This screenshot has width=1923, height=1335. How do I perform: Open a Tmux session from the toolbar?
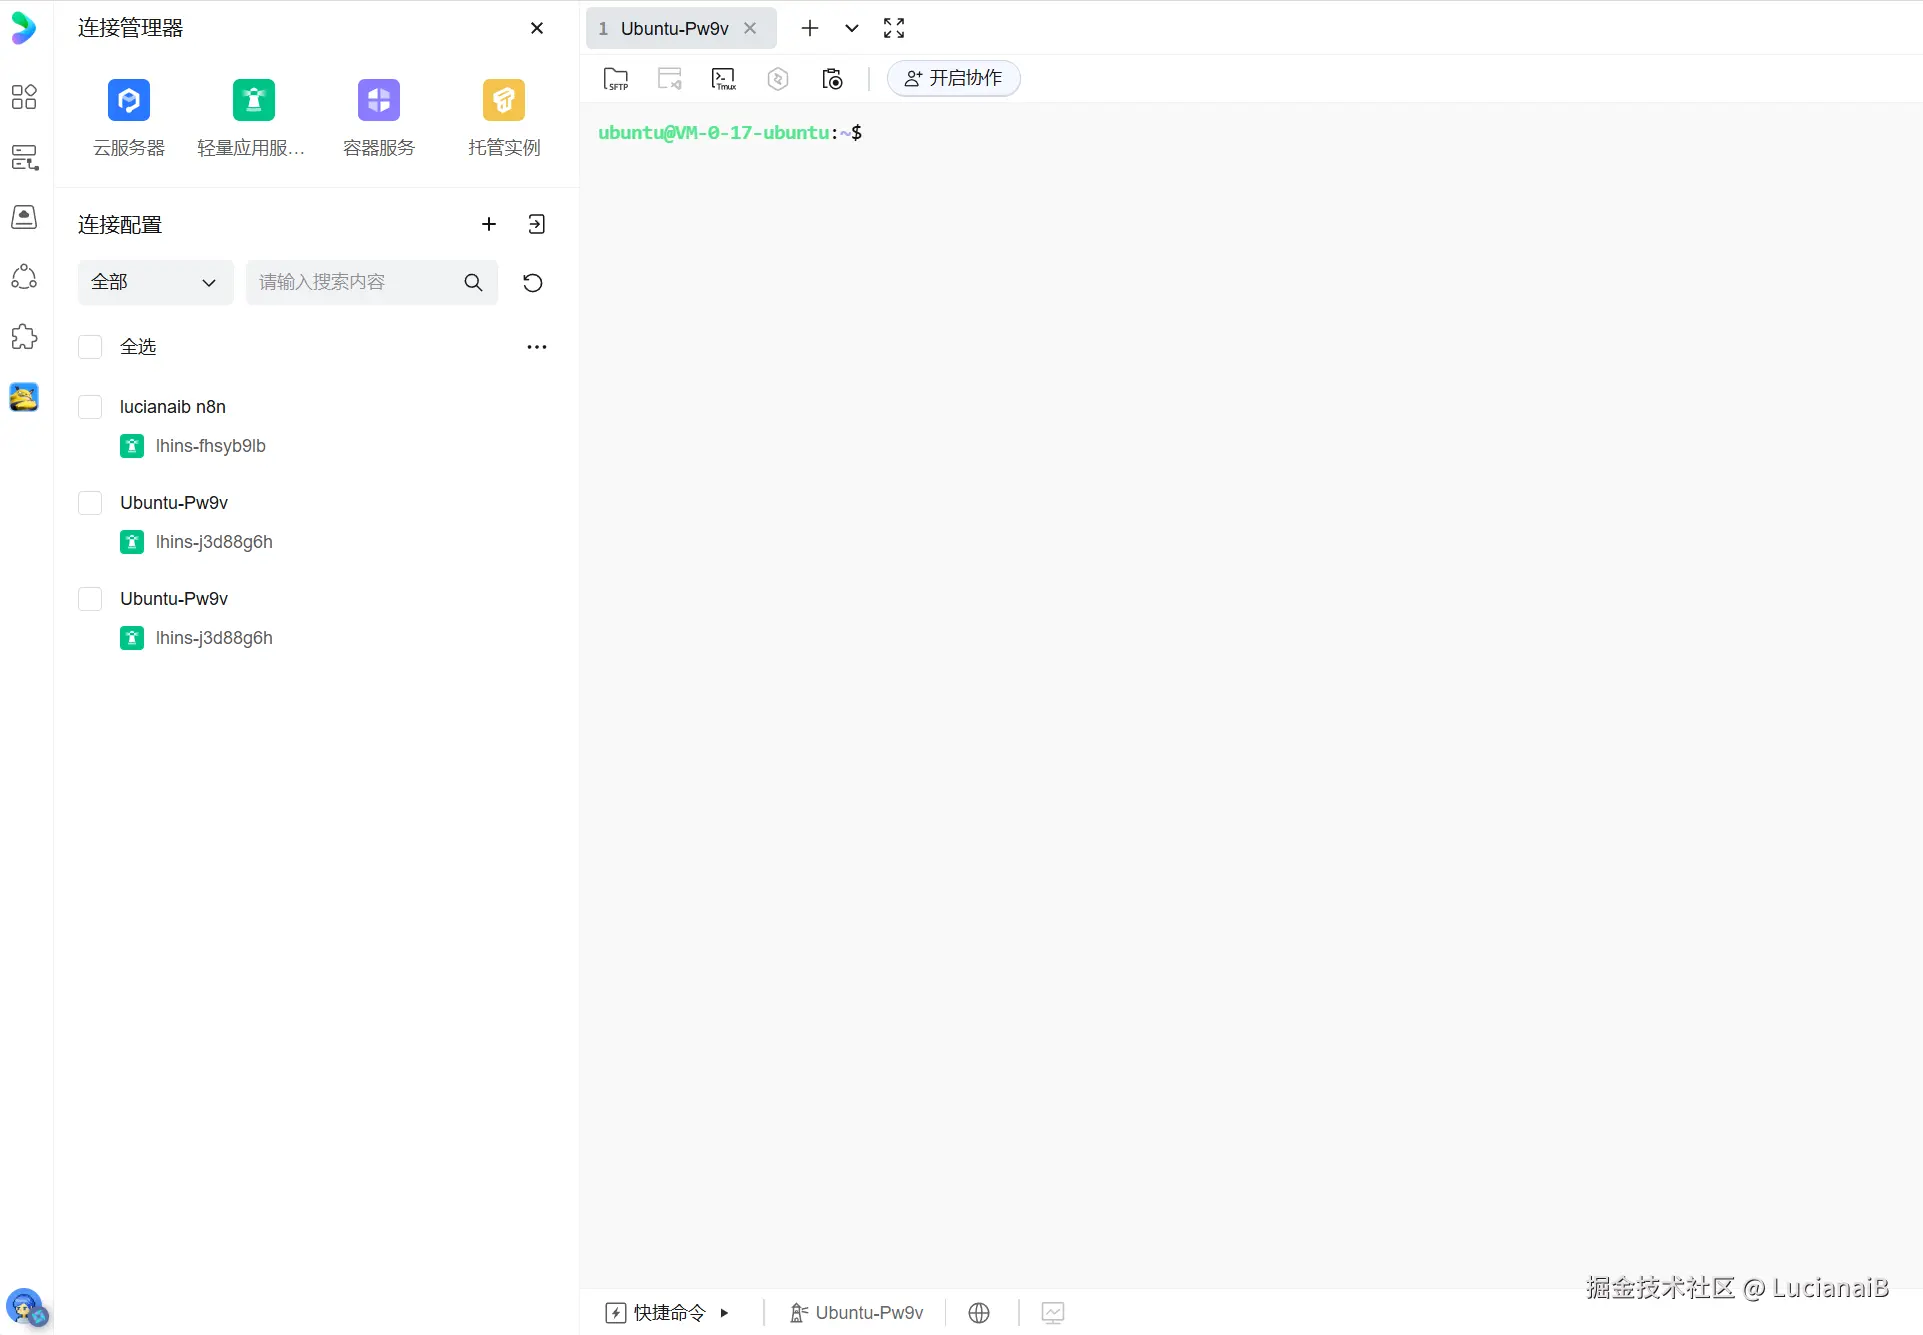722,78
